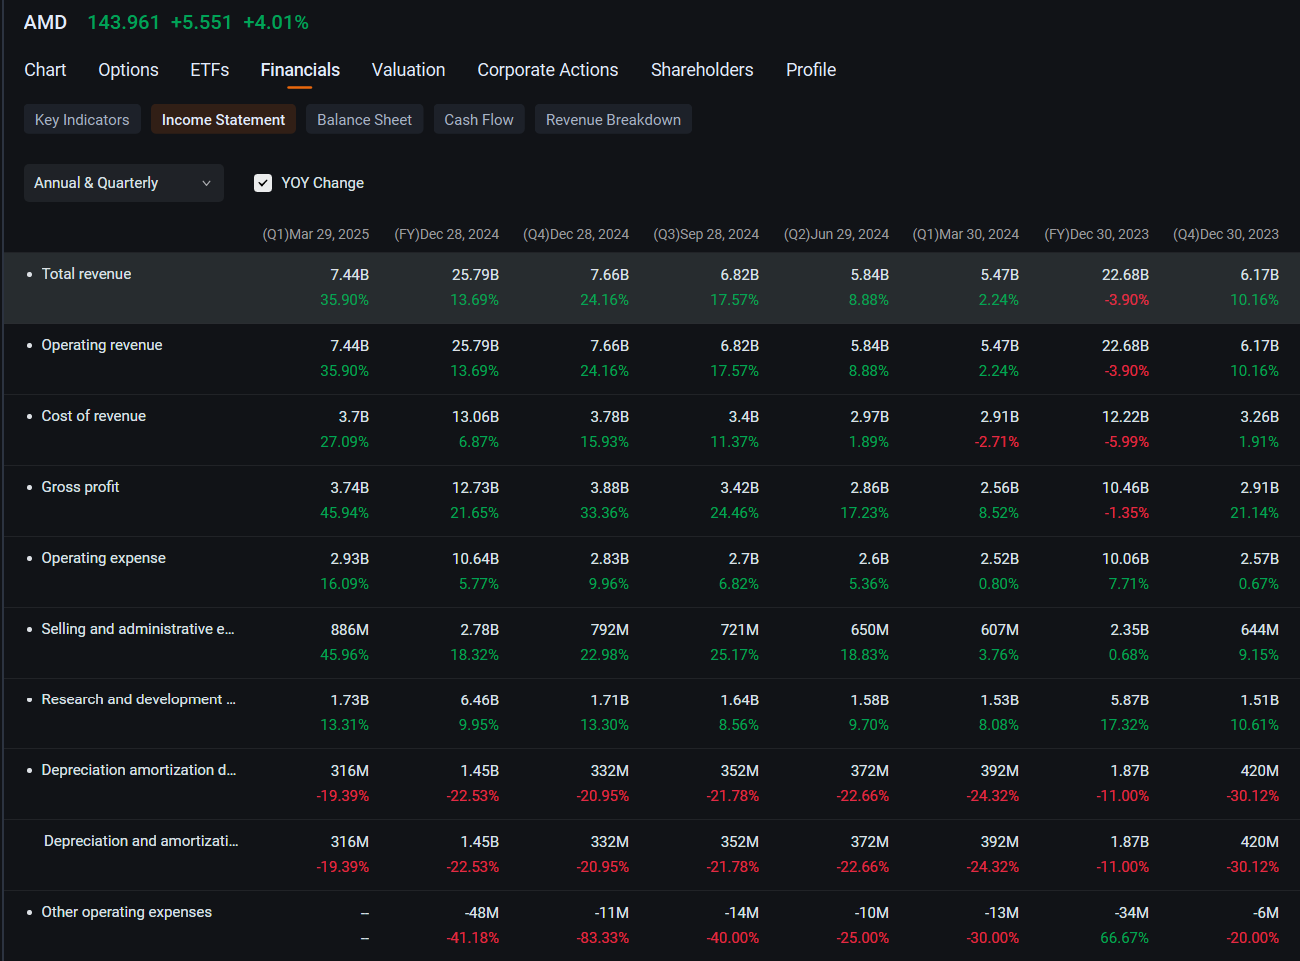Open the Shareholders tab

tap(702, 70)
